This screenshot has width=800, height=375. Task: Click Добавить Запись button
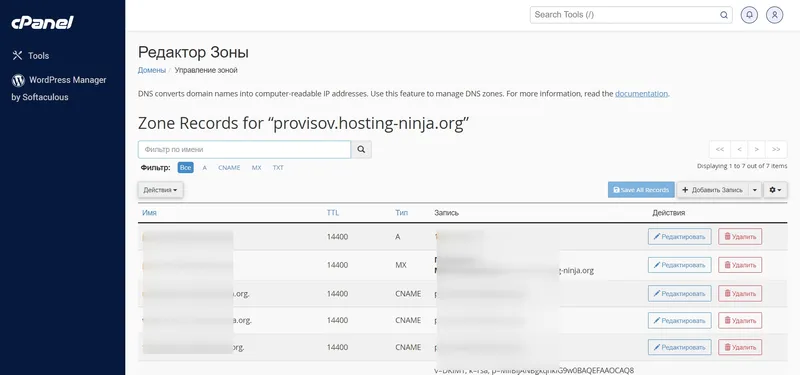pyautogui.click(x=712, y=190)
